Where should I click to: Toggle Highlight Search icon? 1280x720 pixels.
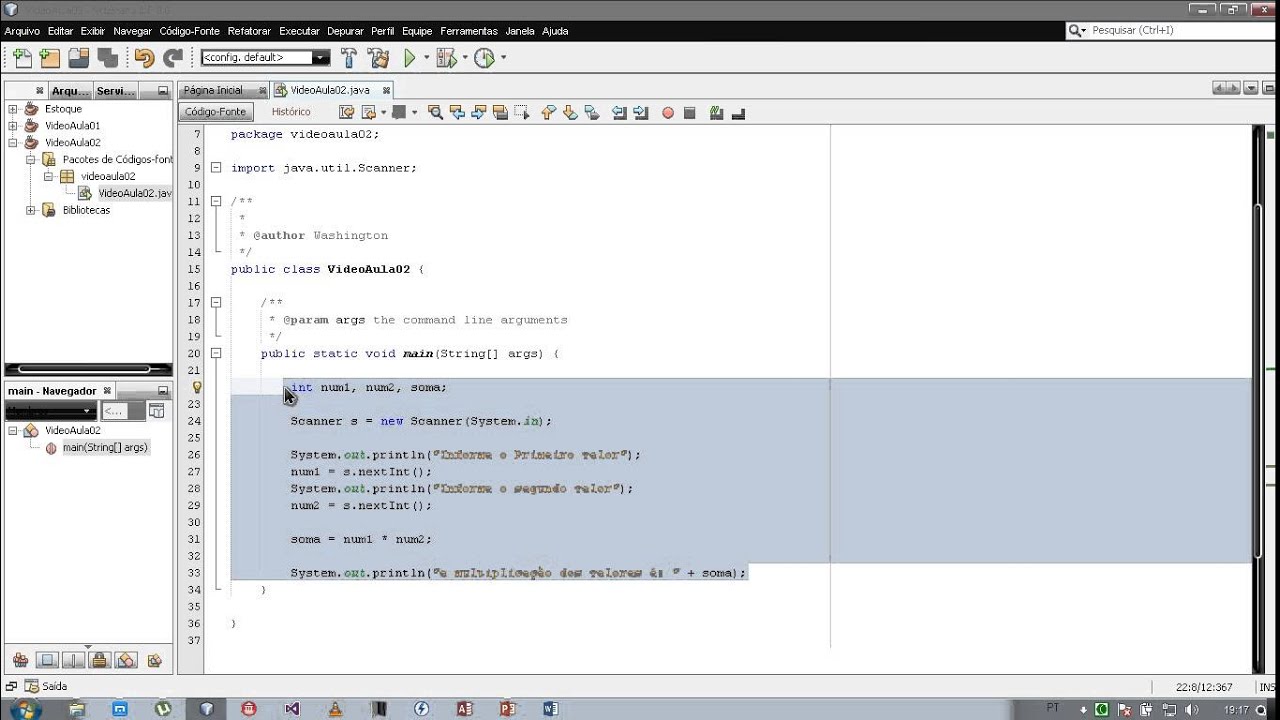click(x=501, y=113)
